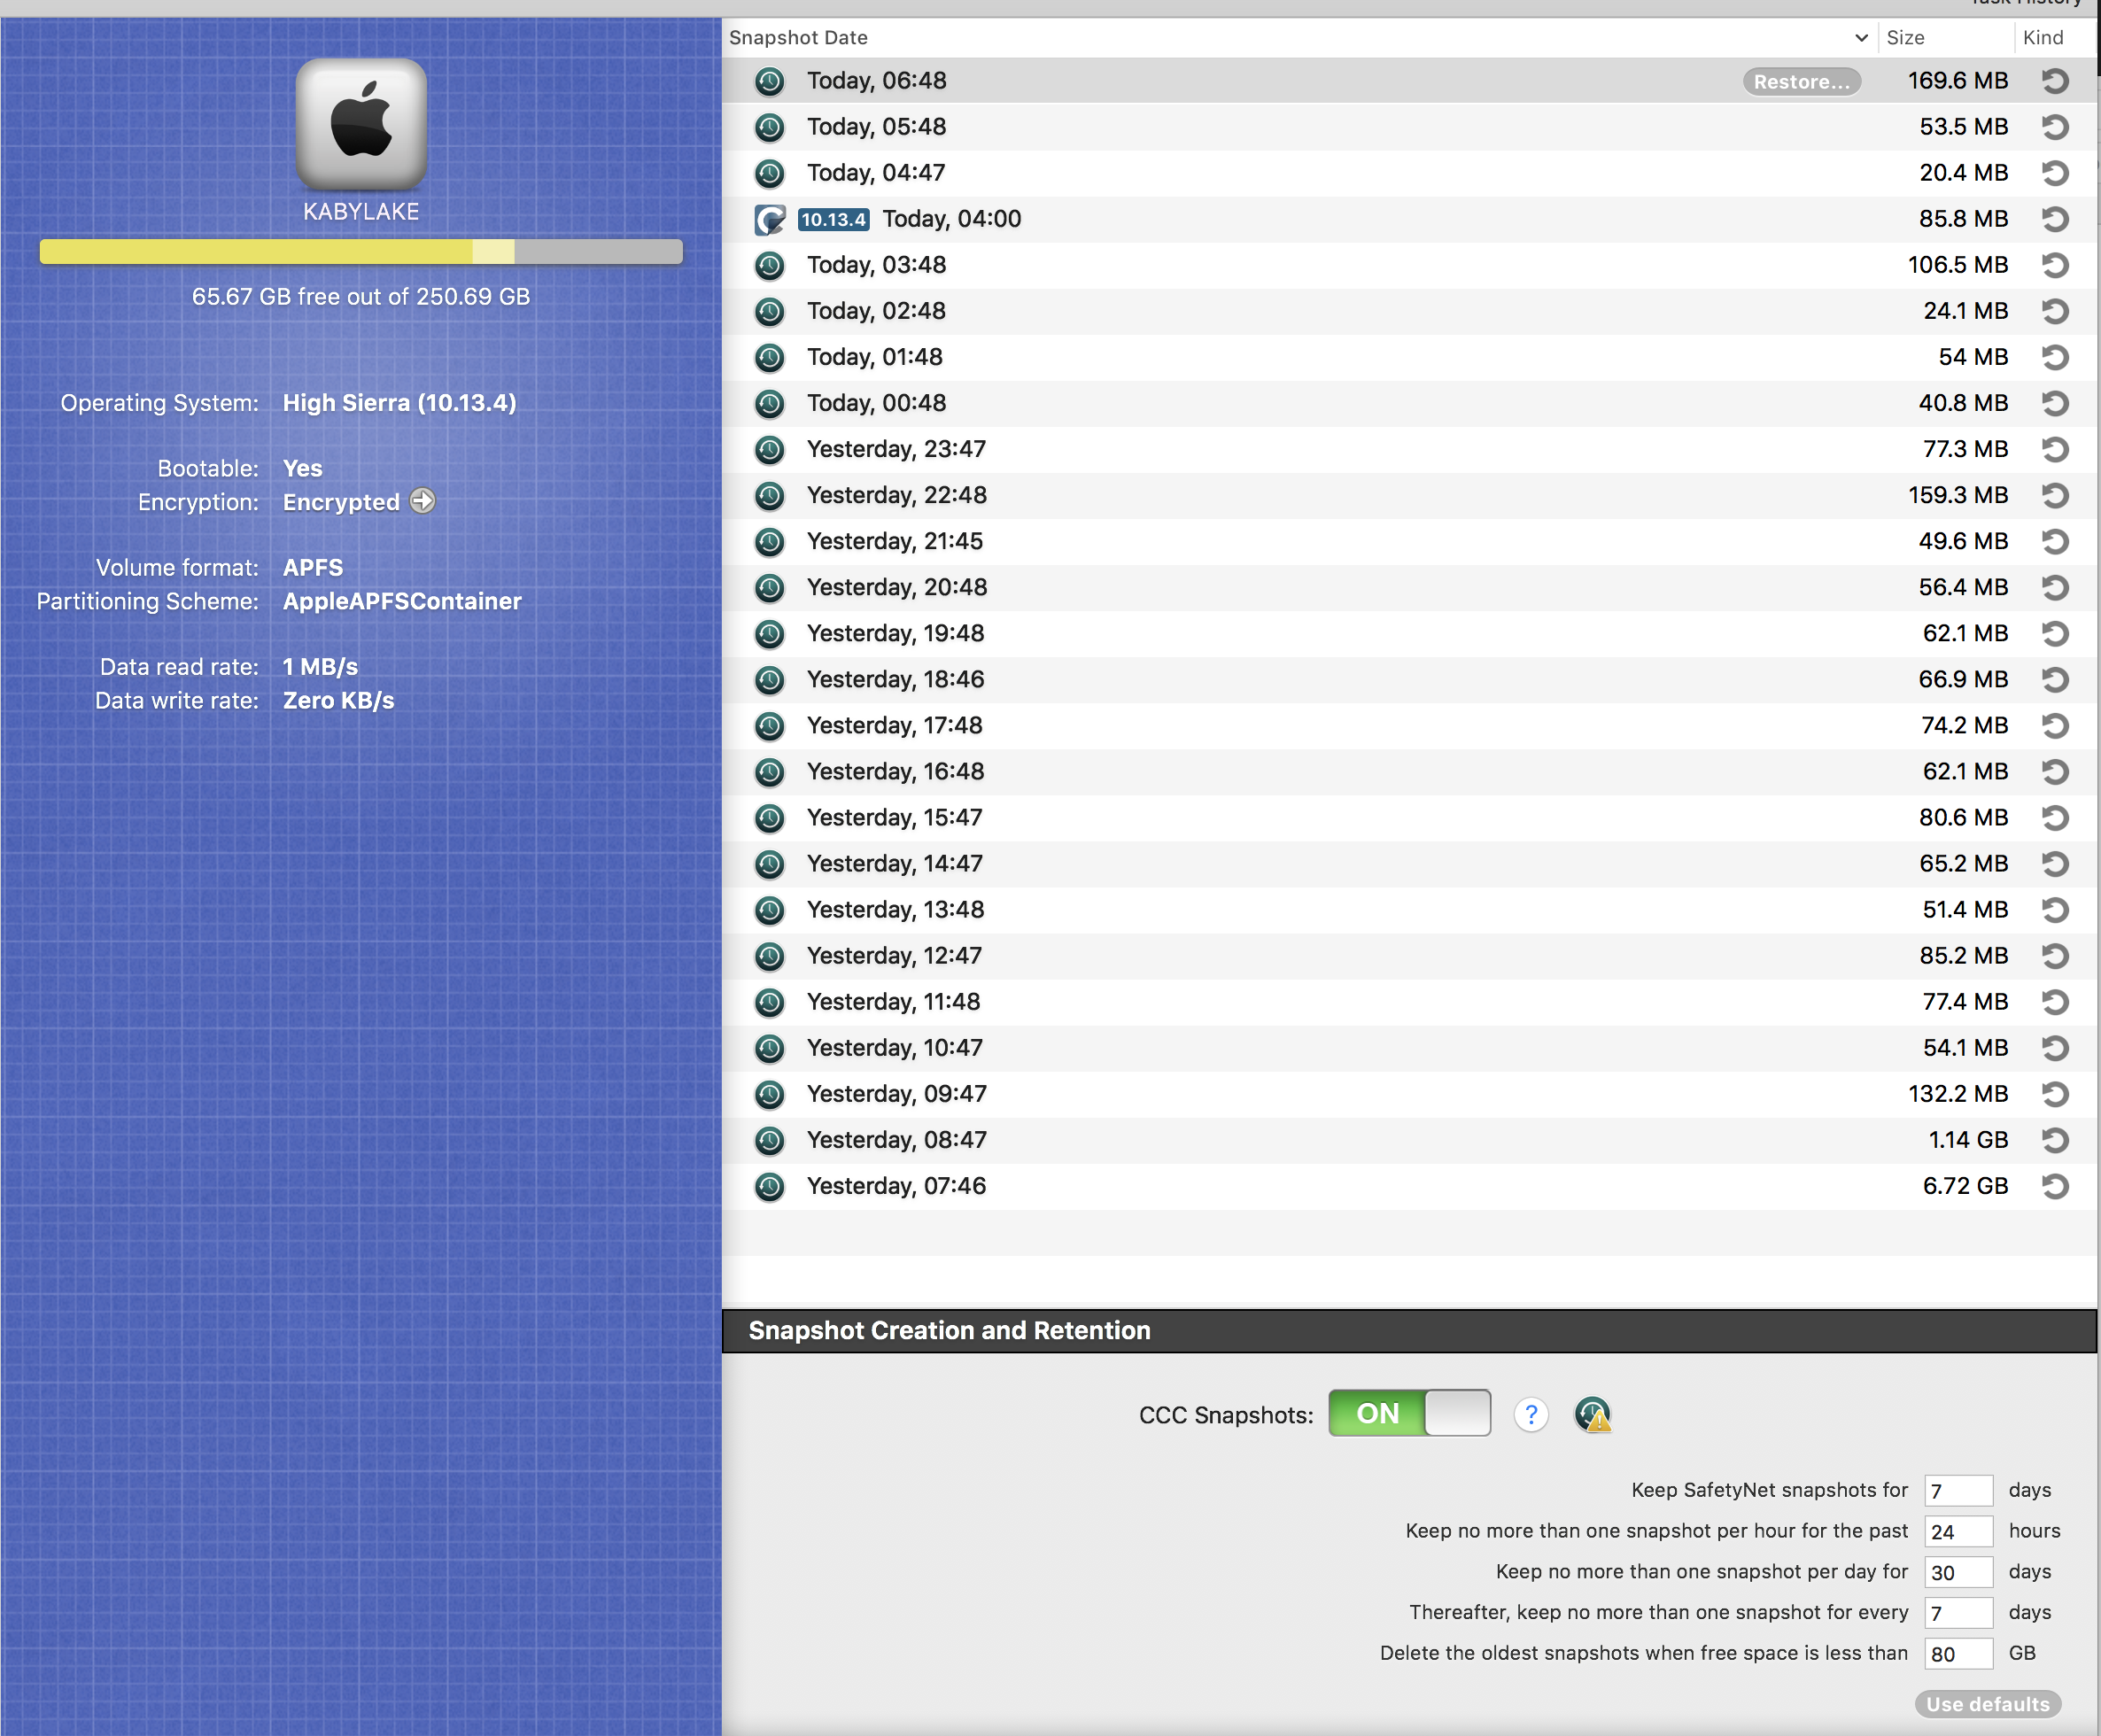Click the 6.72 GB size value
The height and width of the screenshot is (1736, 2101).
(1965, 1186)
